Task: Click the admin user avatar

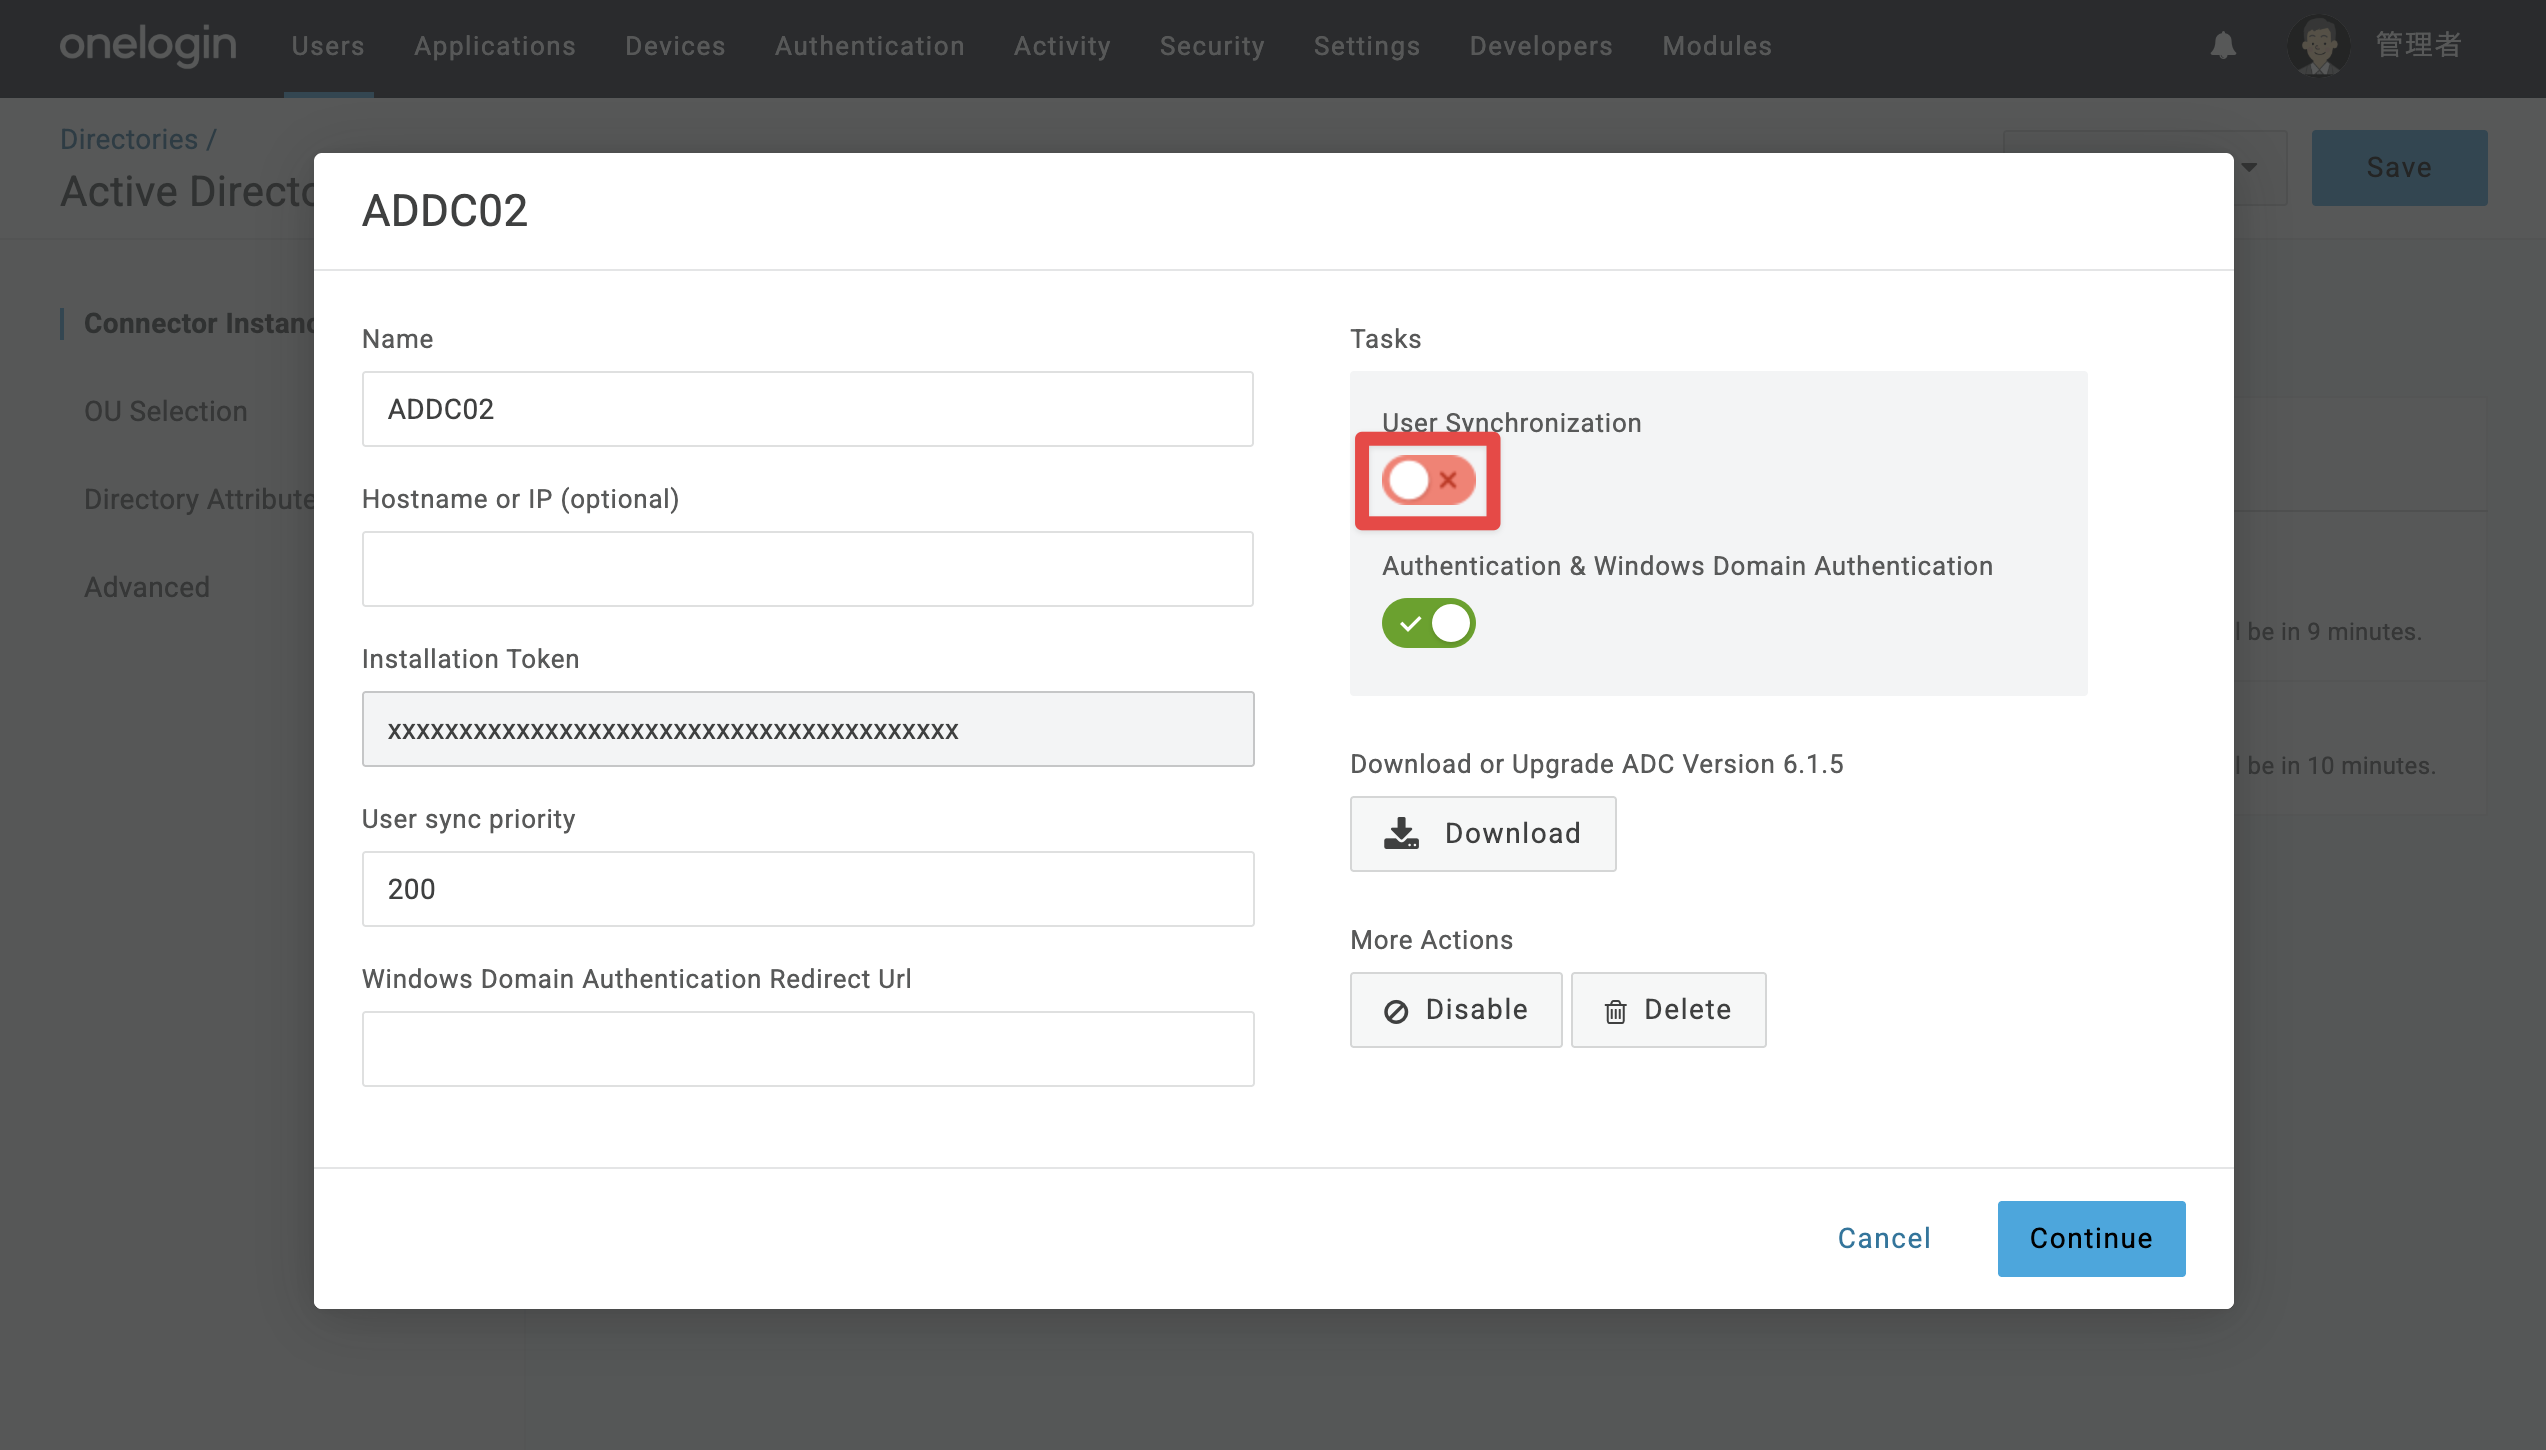Action: (x=2318, y=45)
